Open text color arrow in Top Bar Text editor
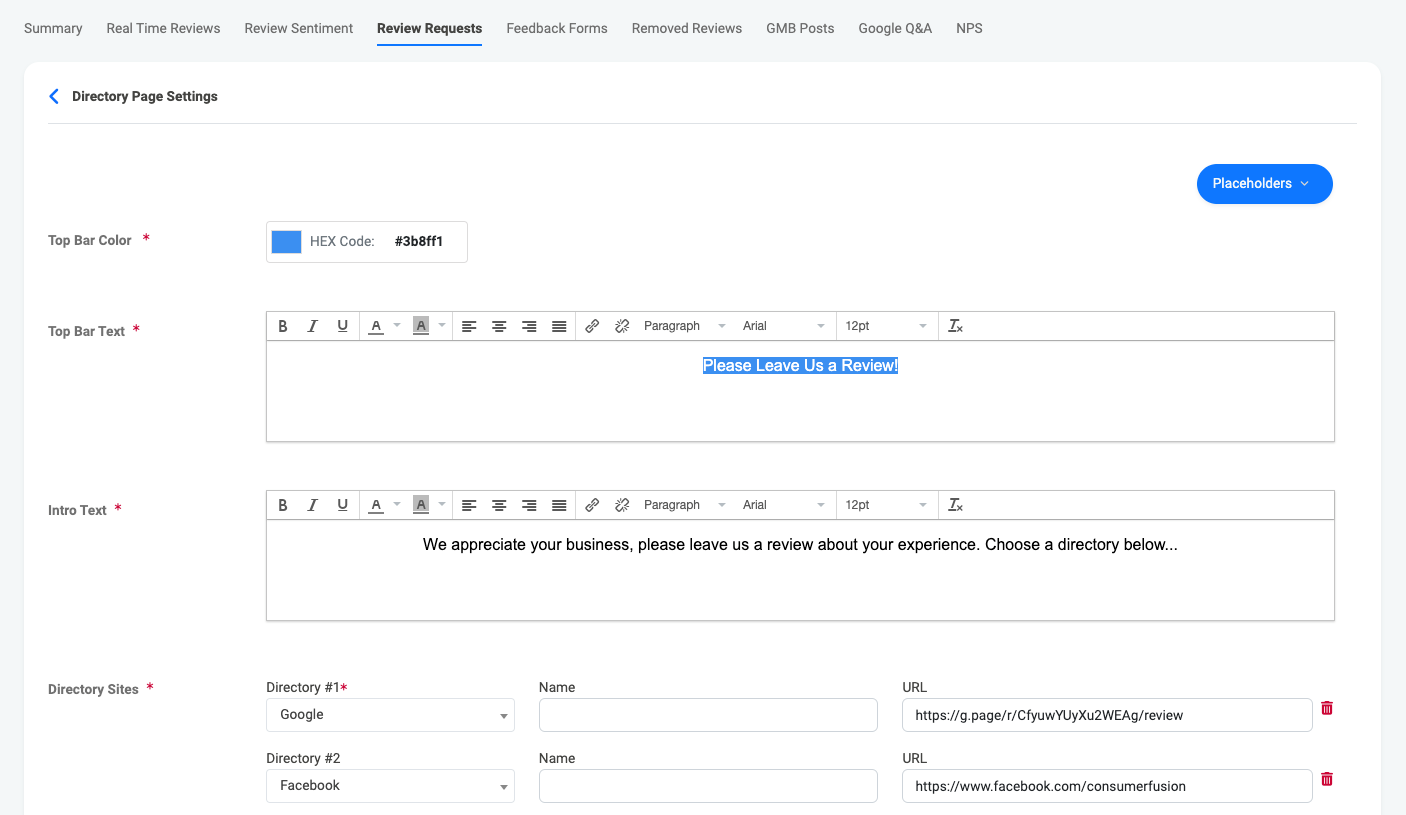The image size is (1406, 815). (396, 326)
